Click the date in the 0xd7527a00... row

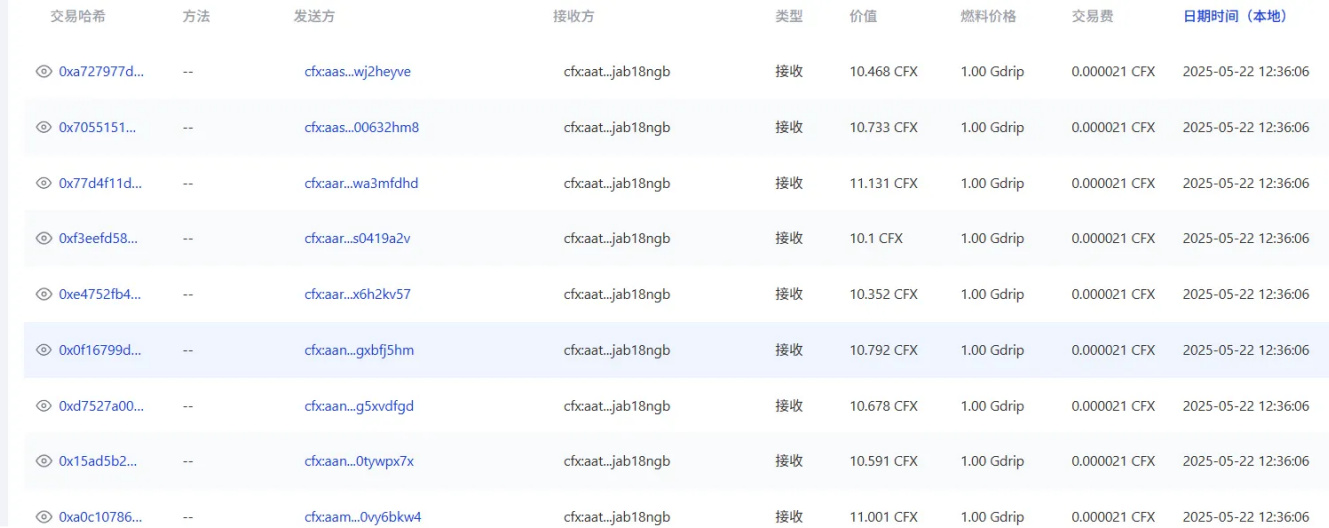1246,407
